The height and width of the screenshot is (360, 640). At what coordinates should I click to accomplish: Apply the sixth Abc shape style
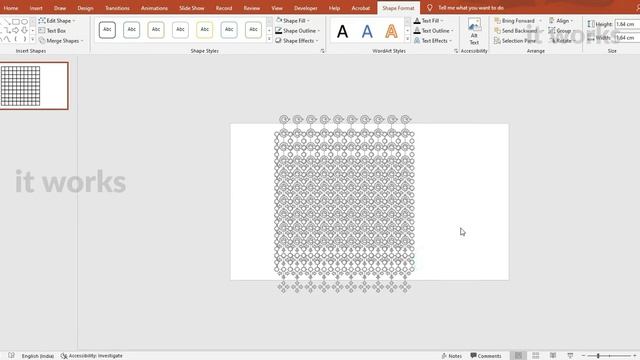coord(229,30)
